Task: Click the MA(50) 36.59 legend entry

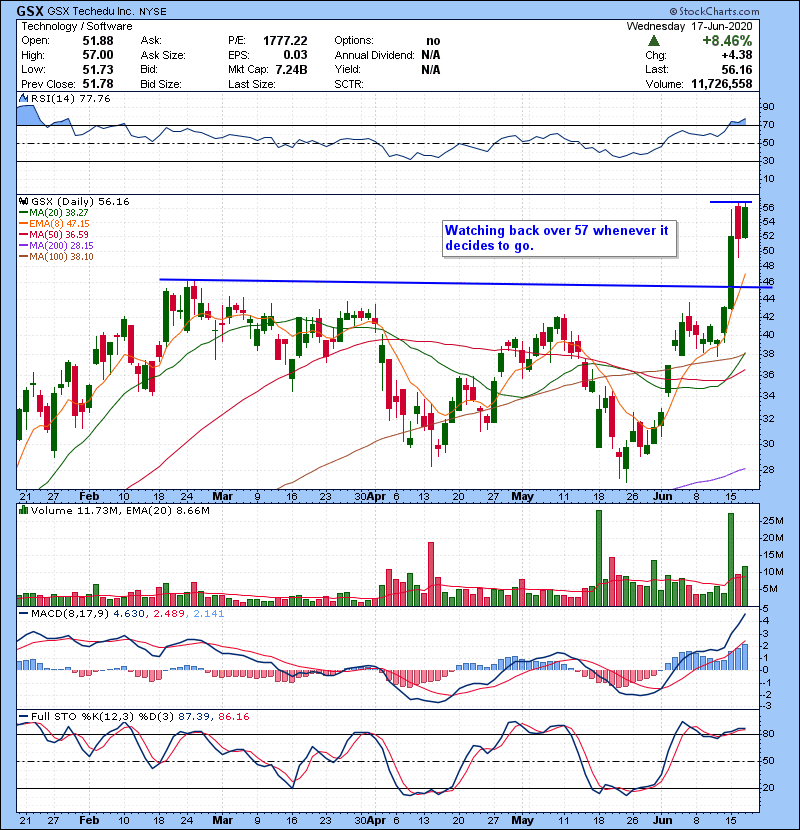Action: click(53, 234)
